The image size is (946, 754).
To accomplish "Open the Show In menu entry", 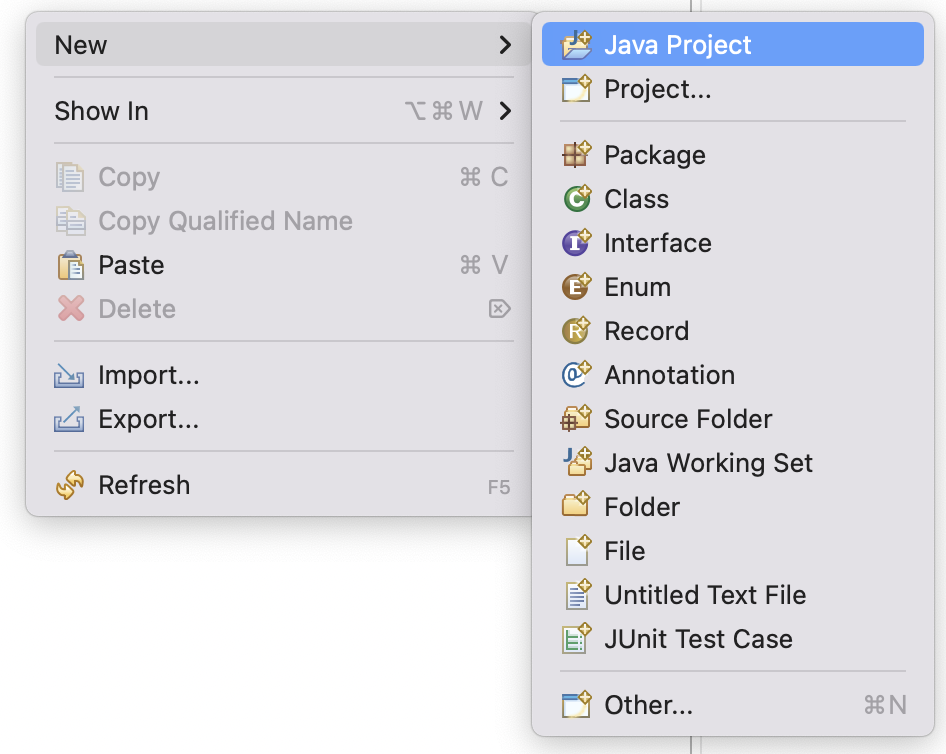I will click(284, 110).
